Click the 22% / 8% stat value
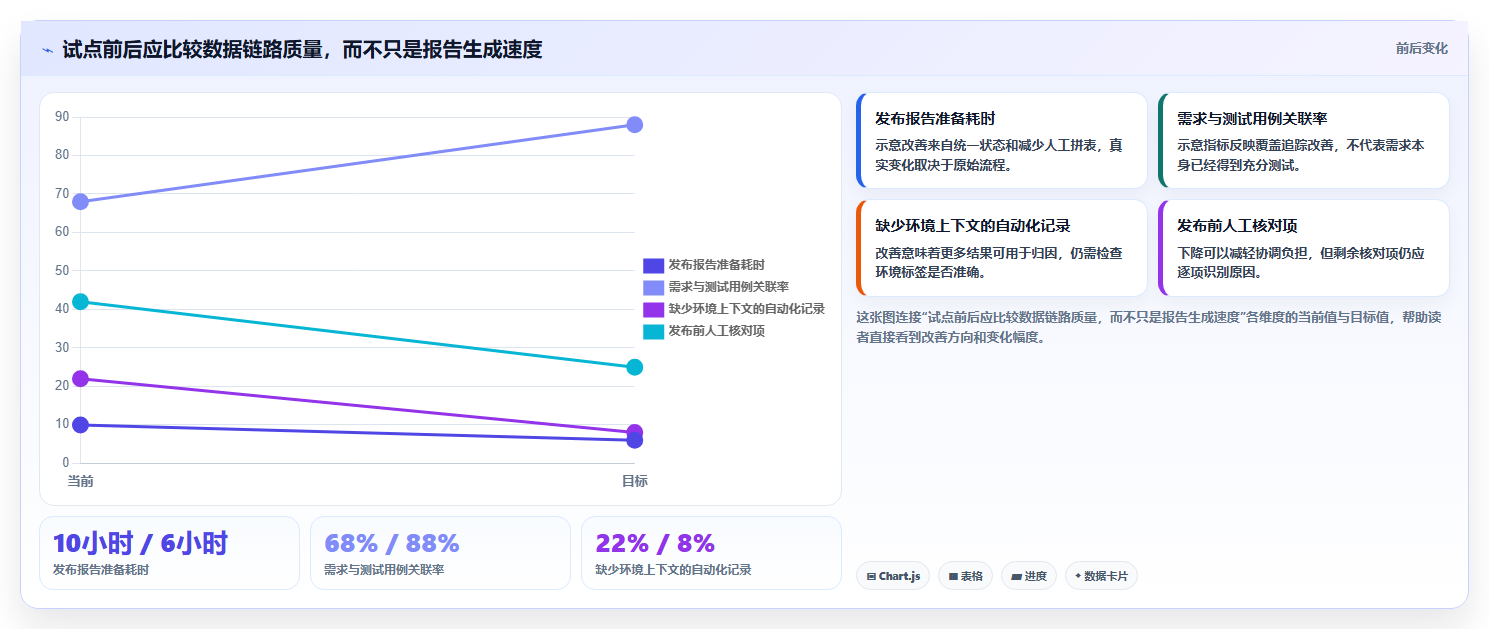Image resolution: width=1489 pixels, height=629 pixels. [655, 543]
